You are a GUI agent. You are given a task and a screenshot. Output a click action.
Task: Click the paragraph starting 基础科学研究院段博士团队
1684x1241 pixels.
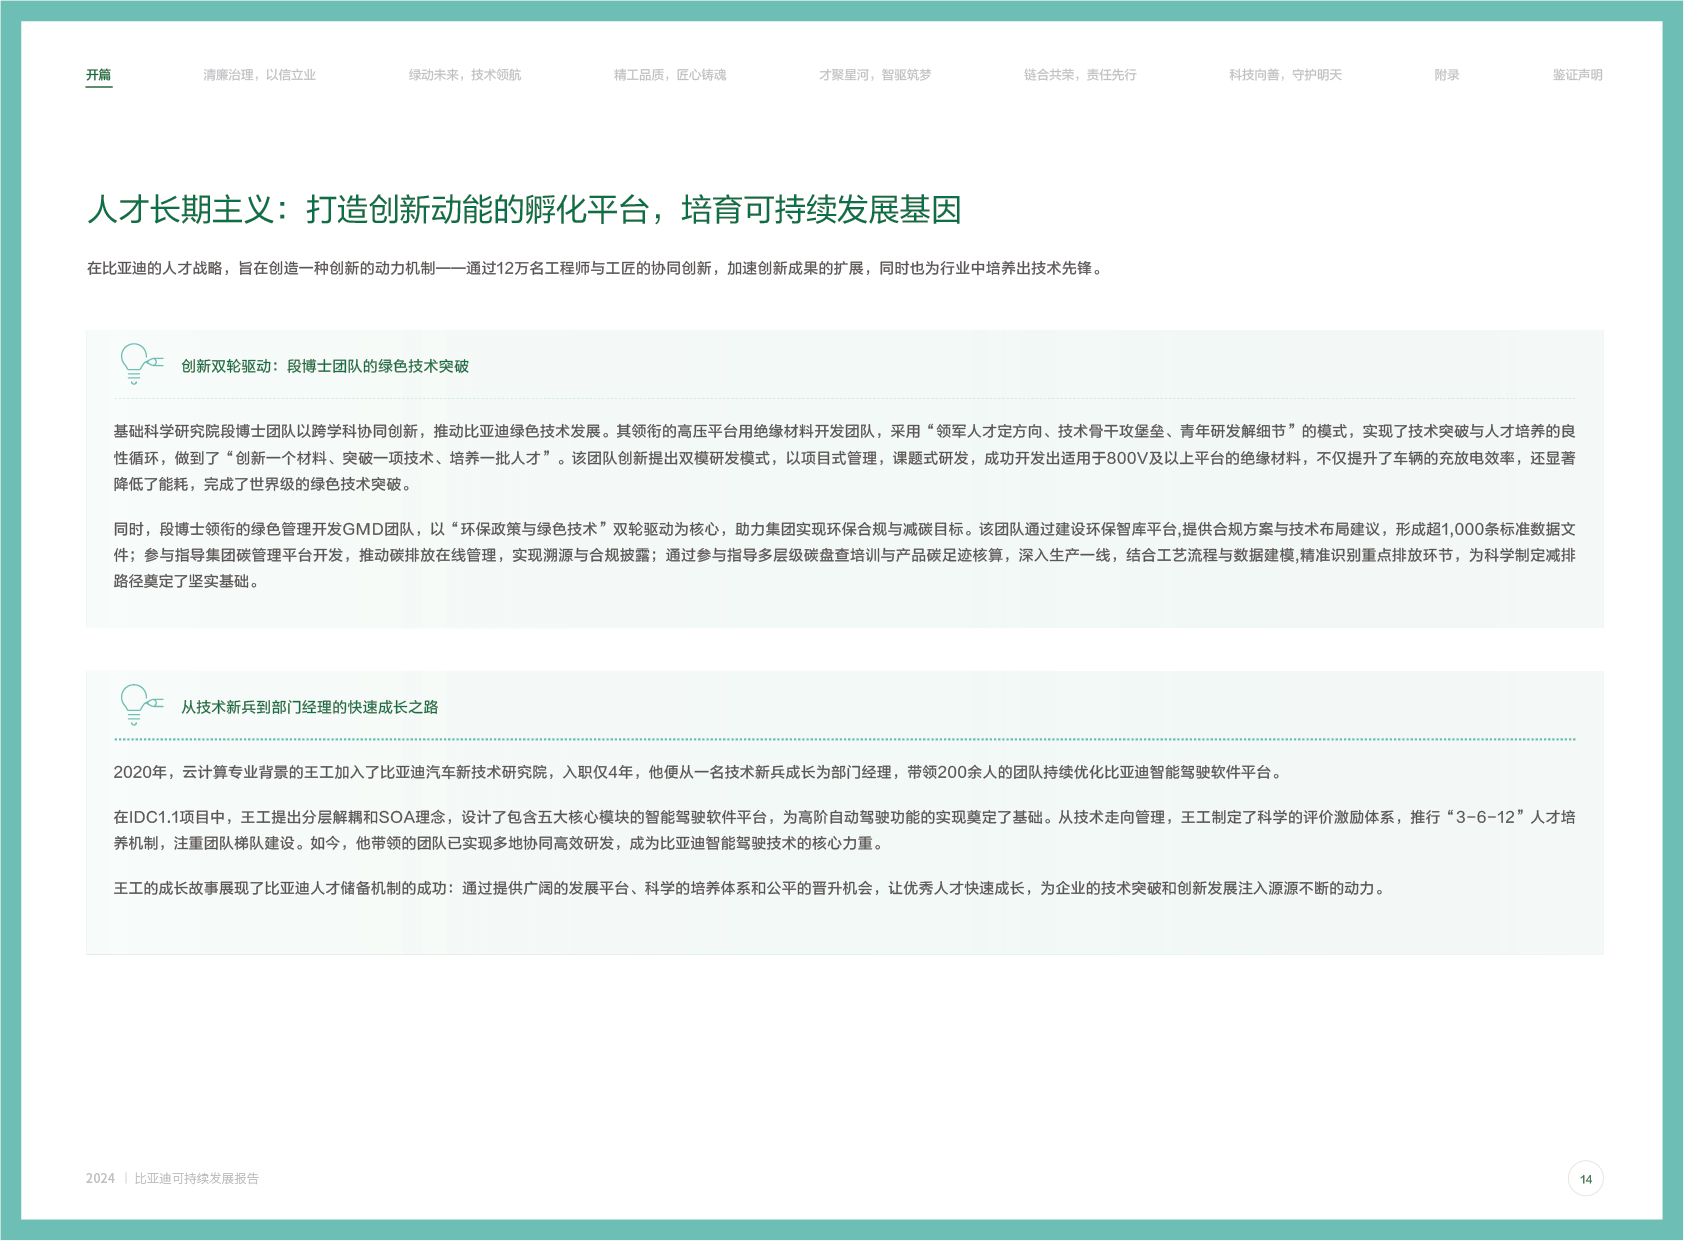pyautogui.click(x=843, y=457)
